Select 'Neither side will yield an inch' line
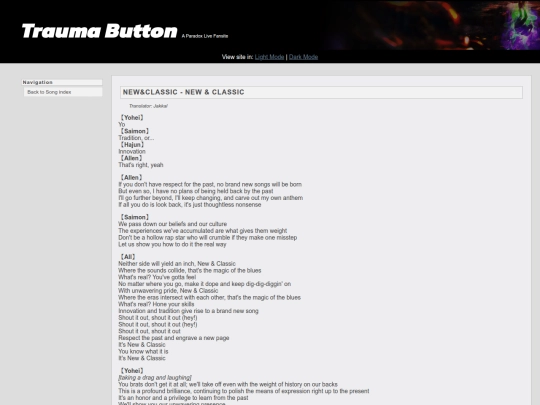Image resolution: width=540 pixels, height=405 pixels. [x=177, y=264]
